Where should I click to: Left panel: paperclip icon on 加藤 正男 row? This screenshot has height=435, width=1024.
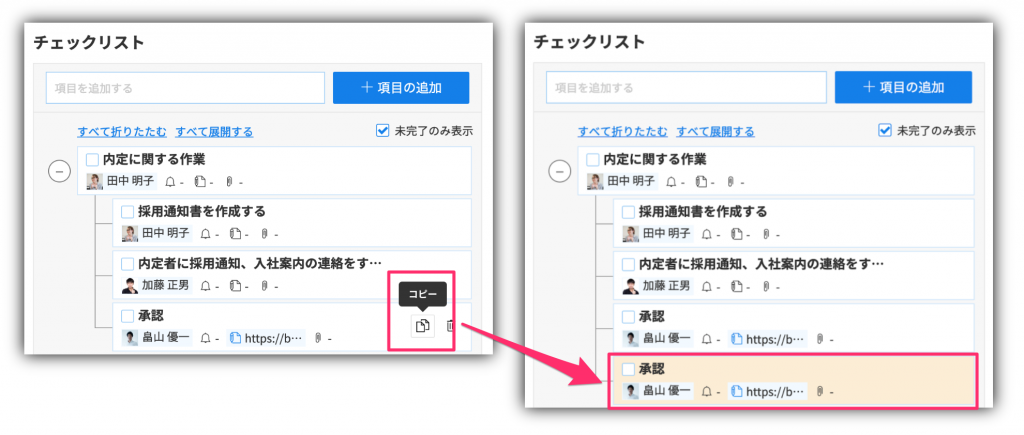264,286
